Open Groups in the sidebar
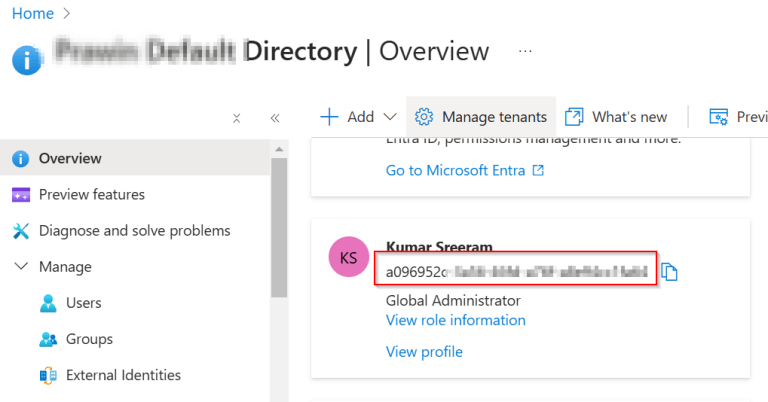The width and height of the screenshot is (768, 402). tap(88, 339)
